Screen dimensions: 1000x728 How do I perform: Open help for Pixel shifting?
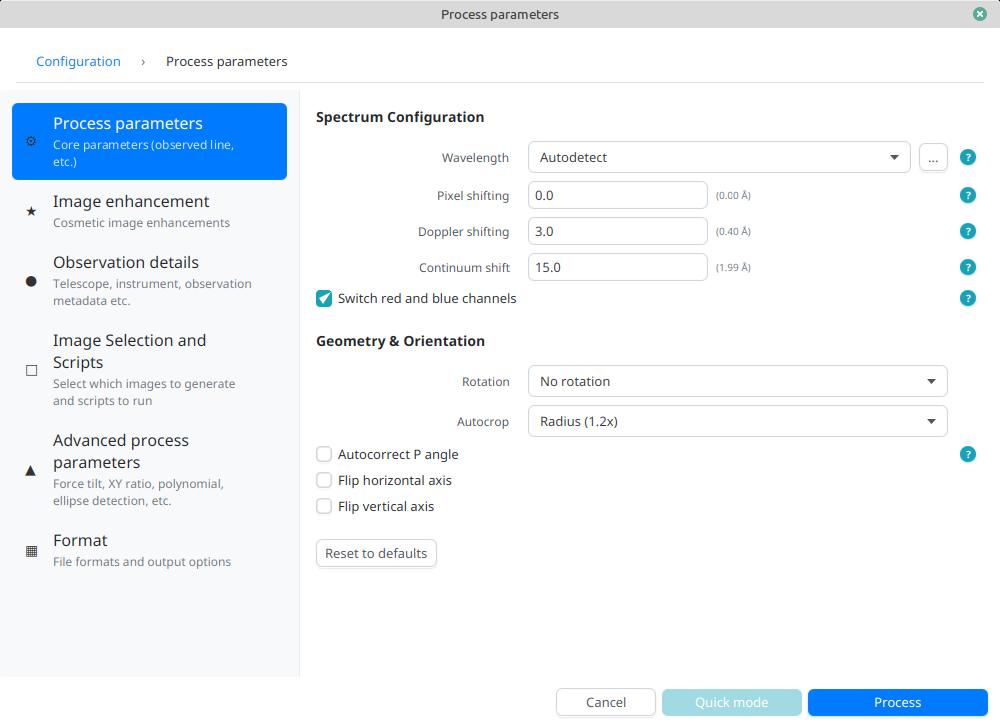[x=967, y=195]
